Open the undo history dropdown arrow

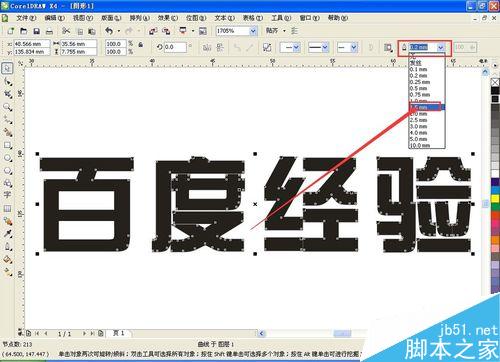(118, 31)
